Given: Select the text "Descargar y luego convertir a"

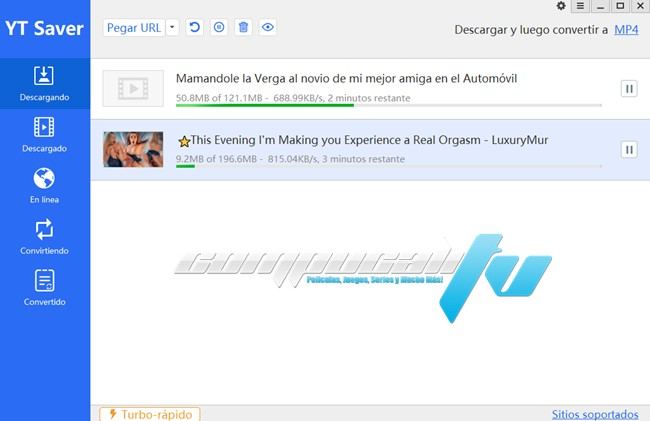Looking at the screenshot, I should 531,30.
